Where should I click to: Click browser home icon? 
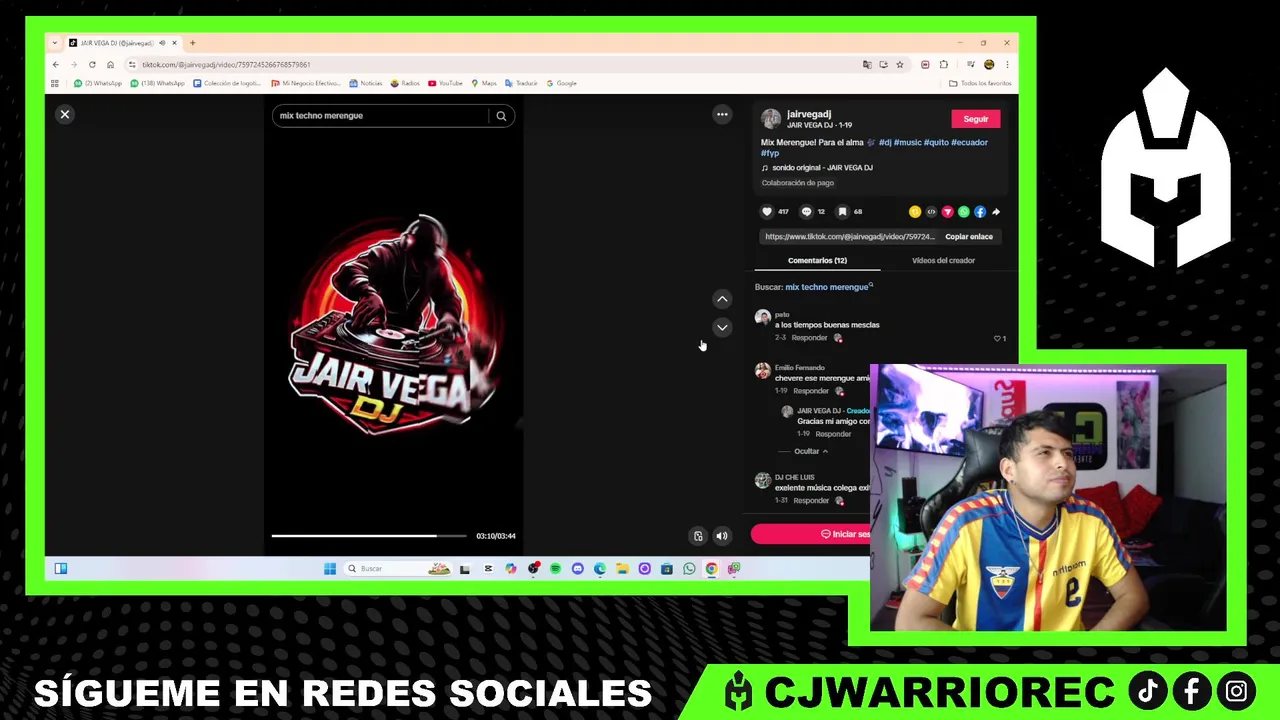tap(110, 65)
